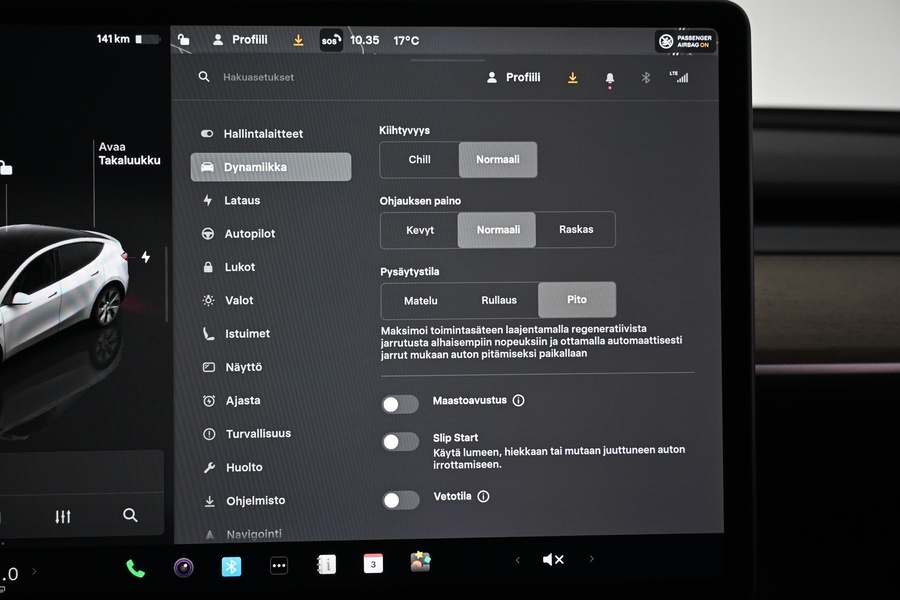Tap the SOS emergency icon
The height and width of the screenshot is (600, 900).
330,41
